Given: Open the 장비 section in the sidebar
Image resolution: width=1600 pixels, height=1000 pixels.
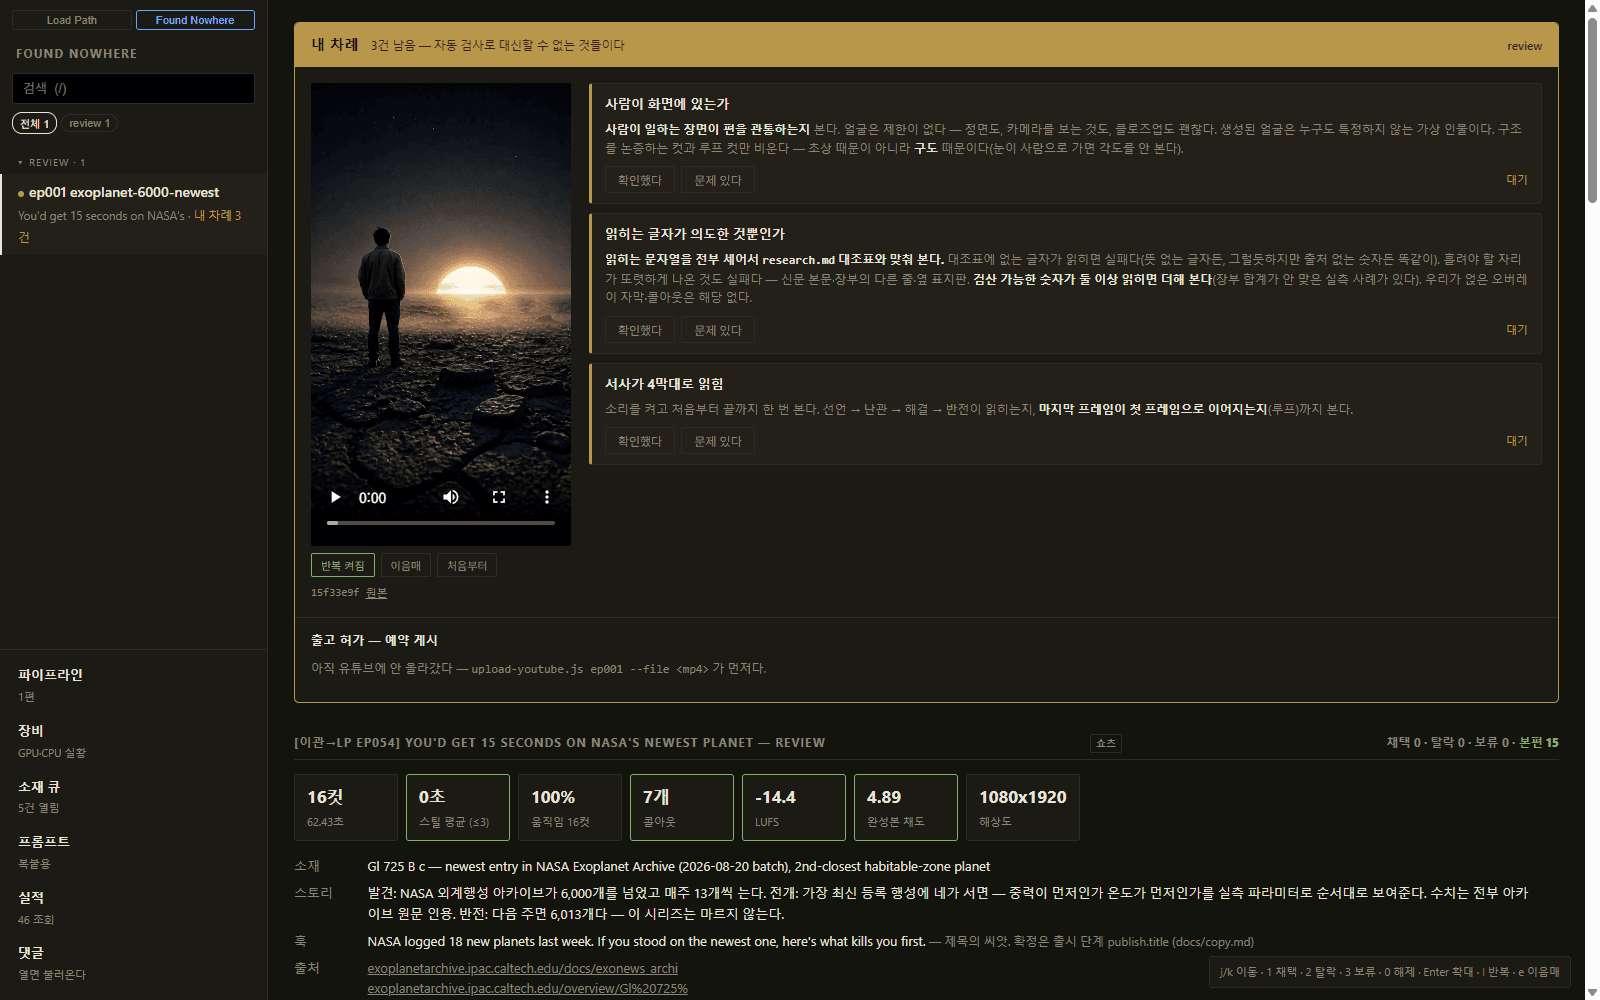Looking at the screenshot, I should coord(133,740).
